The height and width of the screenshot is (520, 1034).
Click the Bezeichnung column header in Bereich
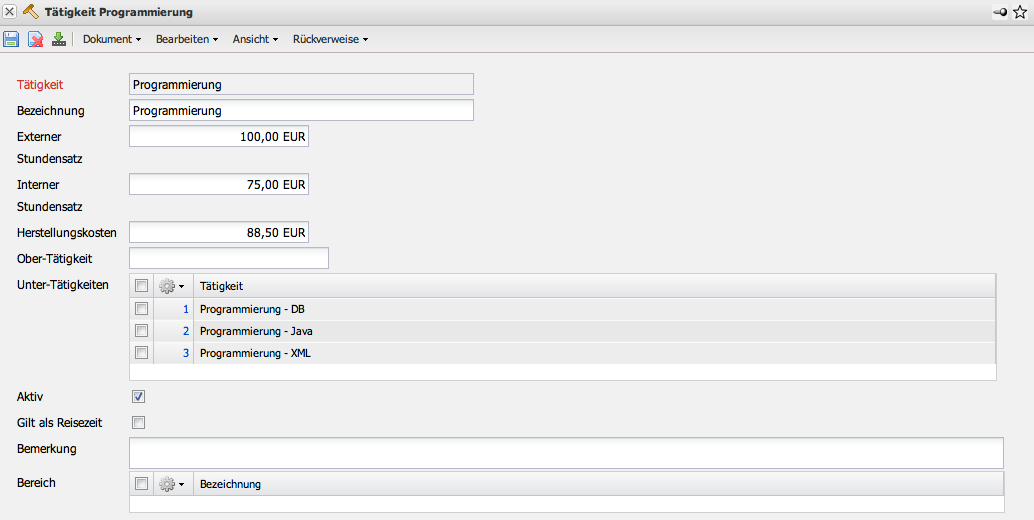coord(598,484)
